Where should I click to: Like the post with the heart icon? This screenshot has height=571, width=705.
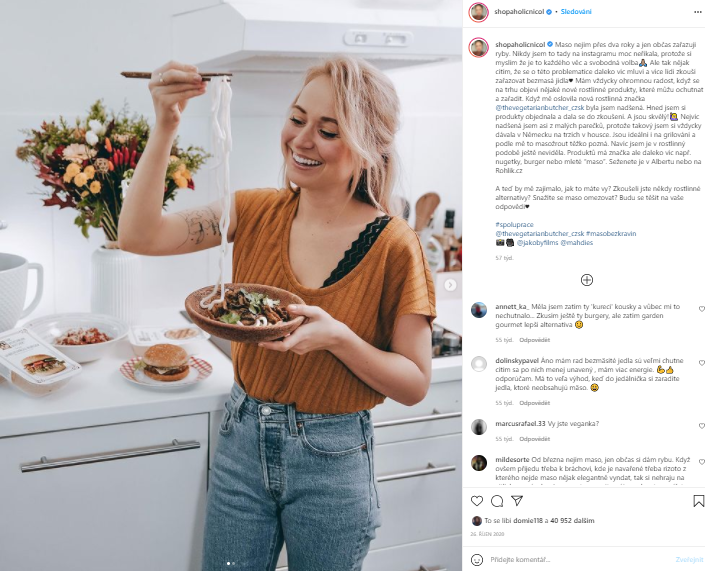pyautogui.click(x=477, y=501)
